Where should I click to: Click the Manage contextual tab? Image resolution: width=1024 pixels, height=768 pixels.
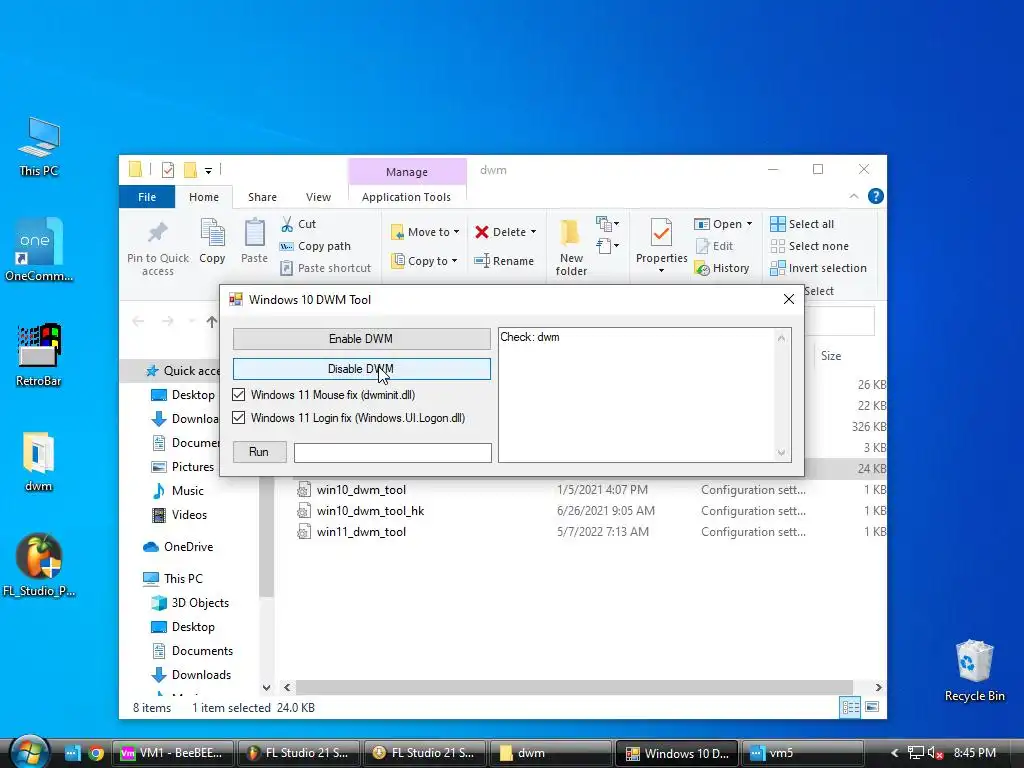tap(407, 172)
